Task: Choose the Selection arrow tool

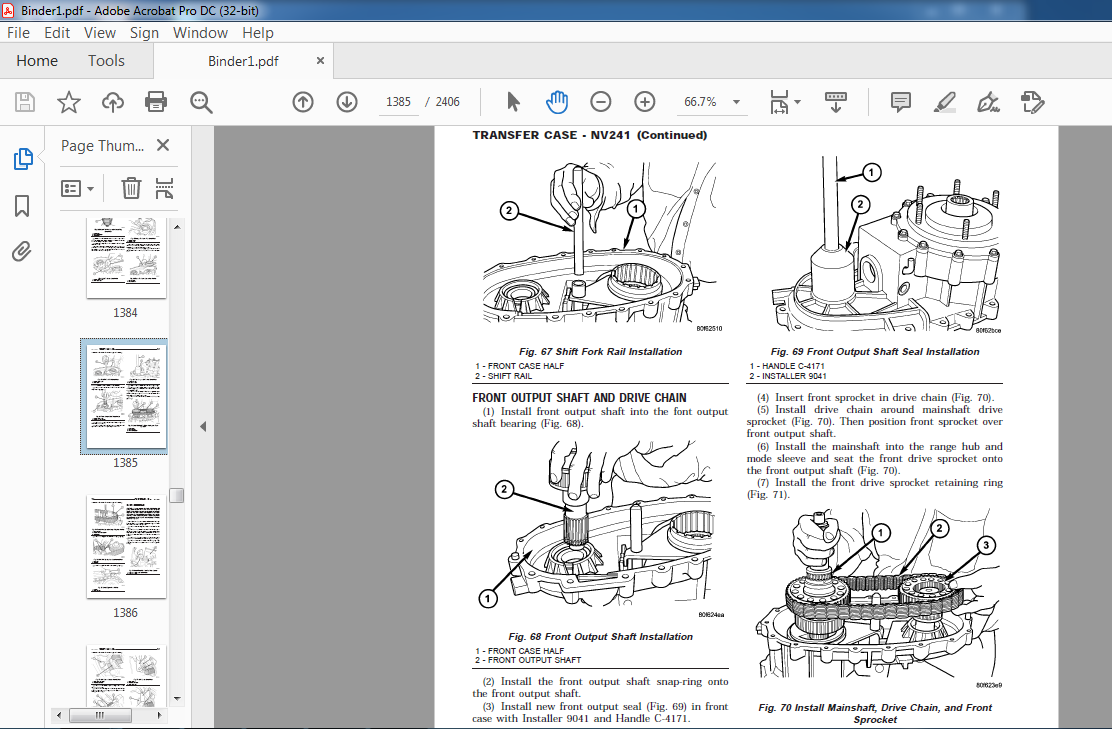Action: (513, 102)
